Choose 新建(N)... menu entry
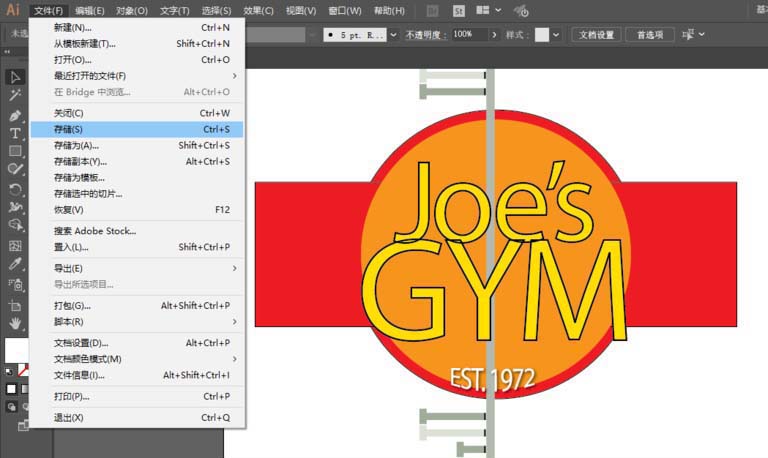Viewport: 768px width, 458px height. tap(137, 27)
